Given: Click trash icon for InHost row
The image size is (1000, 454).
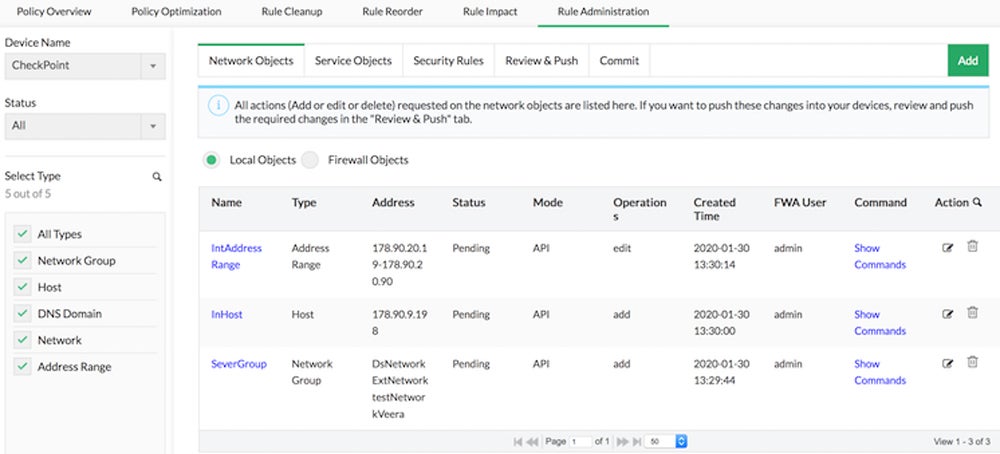Looking at the screenshot, I should point(972,313).
